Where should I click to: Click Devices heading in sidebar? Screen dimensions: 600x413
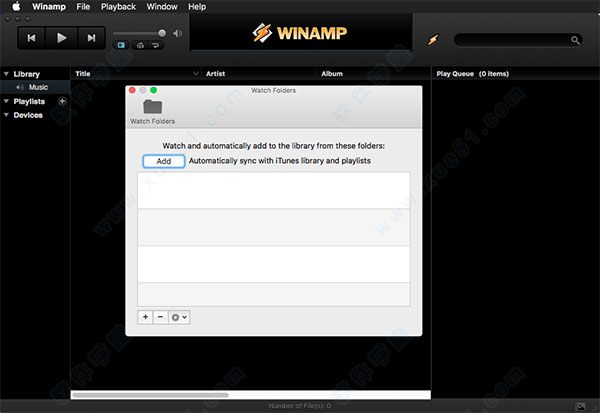coord(28,115)
